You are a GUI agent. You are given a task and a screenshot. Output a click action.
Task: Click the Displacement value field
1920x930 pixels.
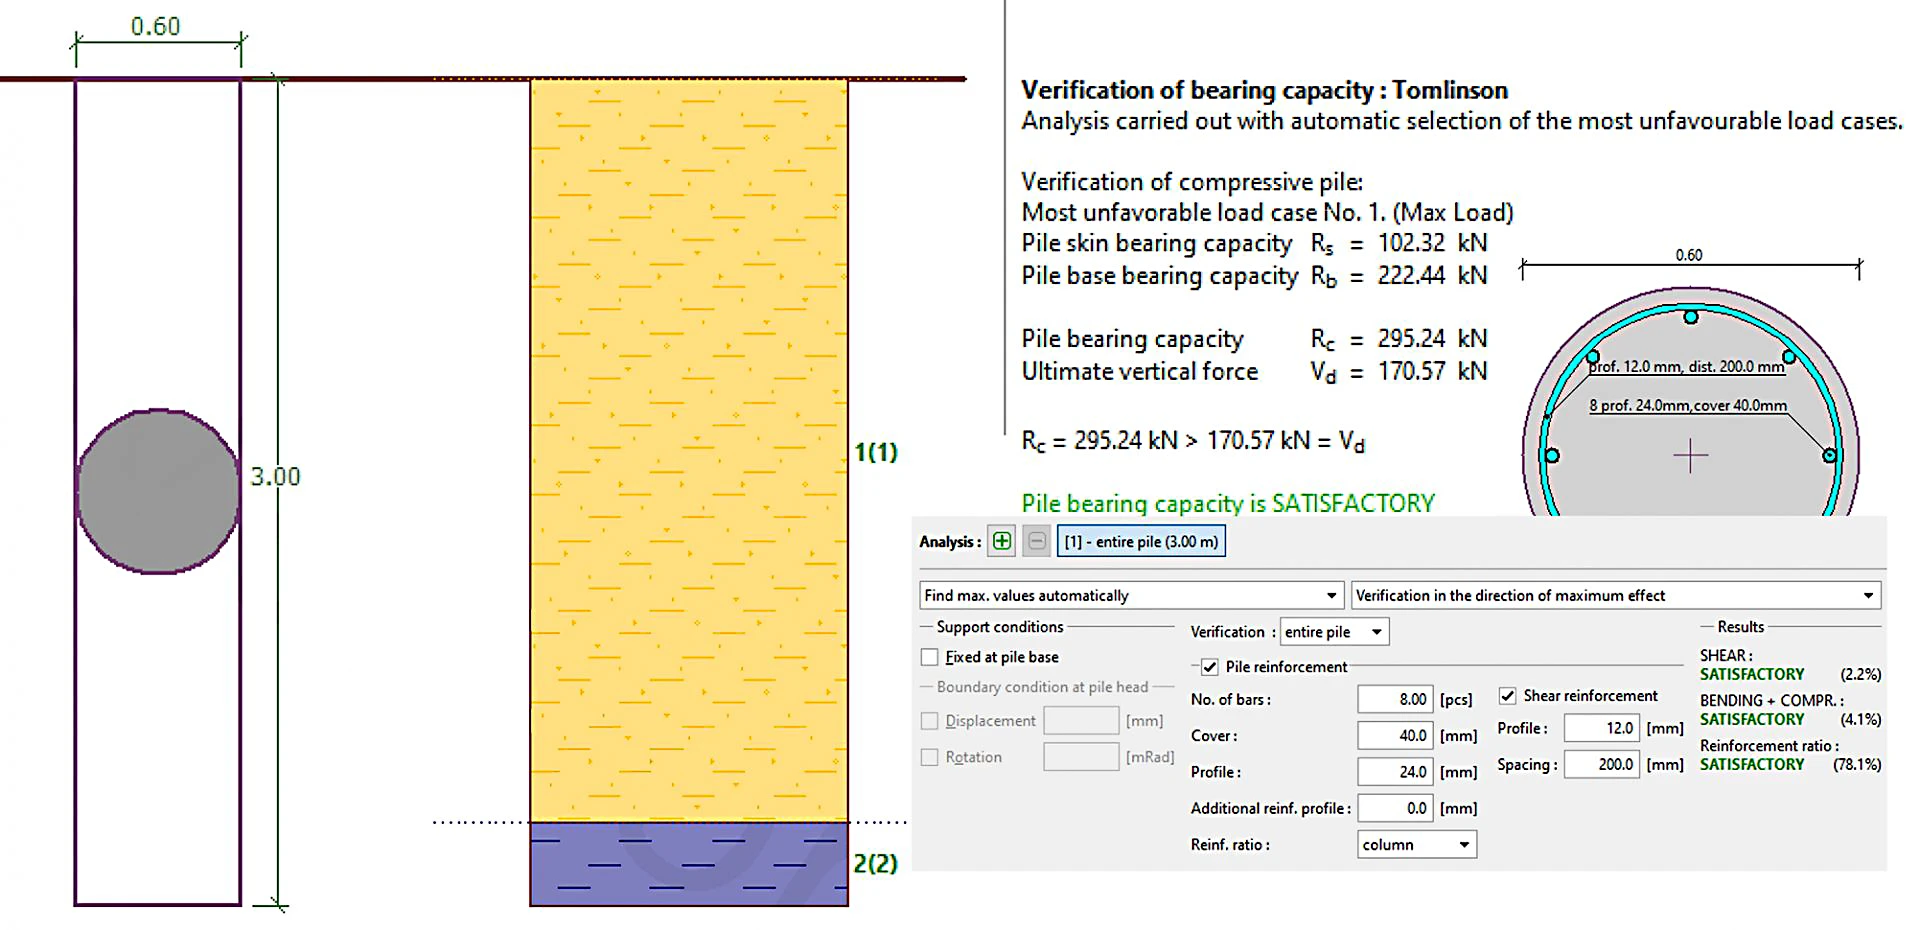coord(1081,720)
